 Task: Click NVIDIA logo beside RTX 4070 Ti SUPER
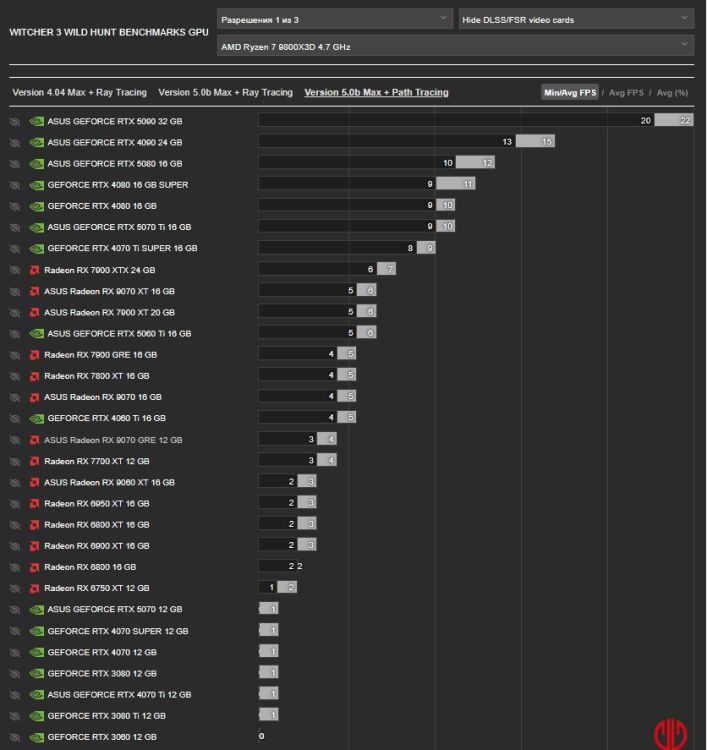pyautogui.click(x=37, y=248)
